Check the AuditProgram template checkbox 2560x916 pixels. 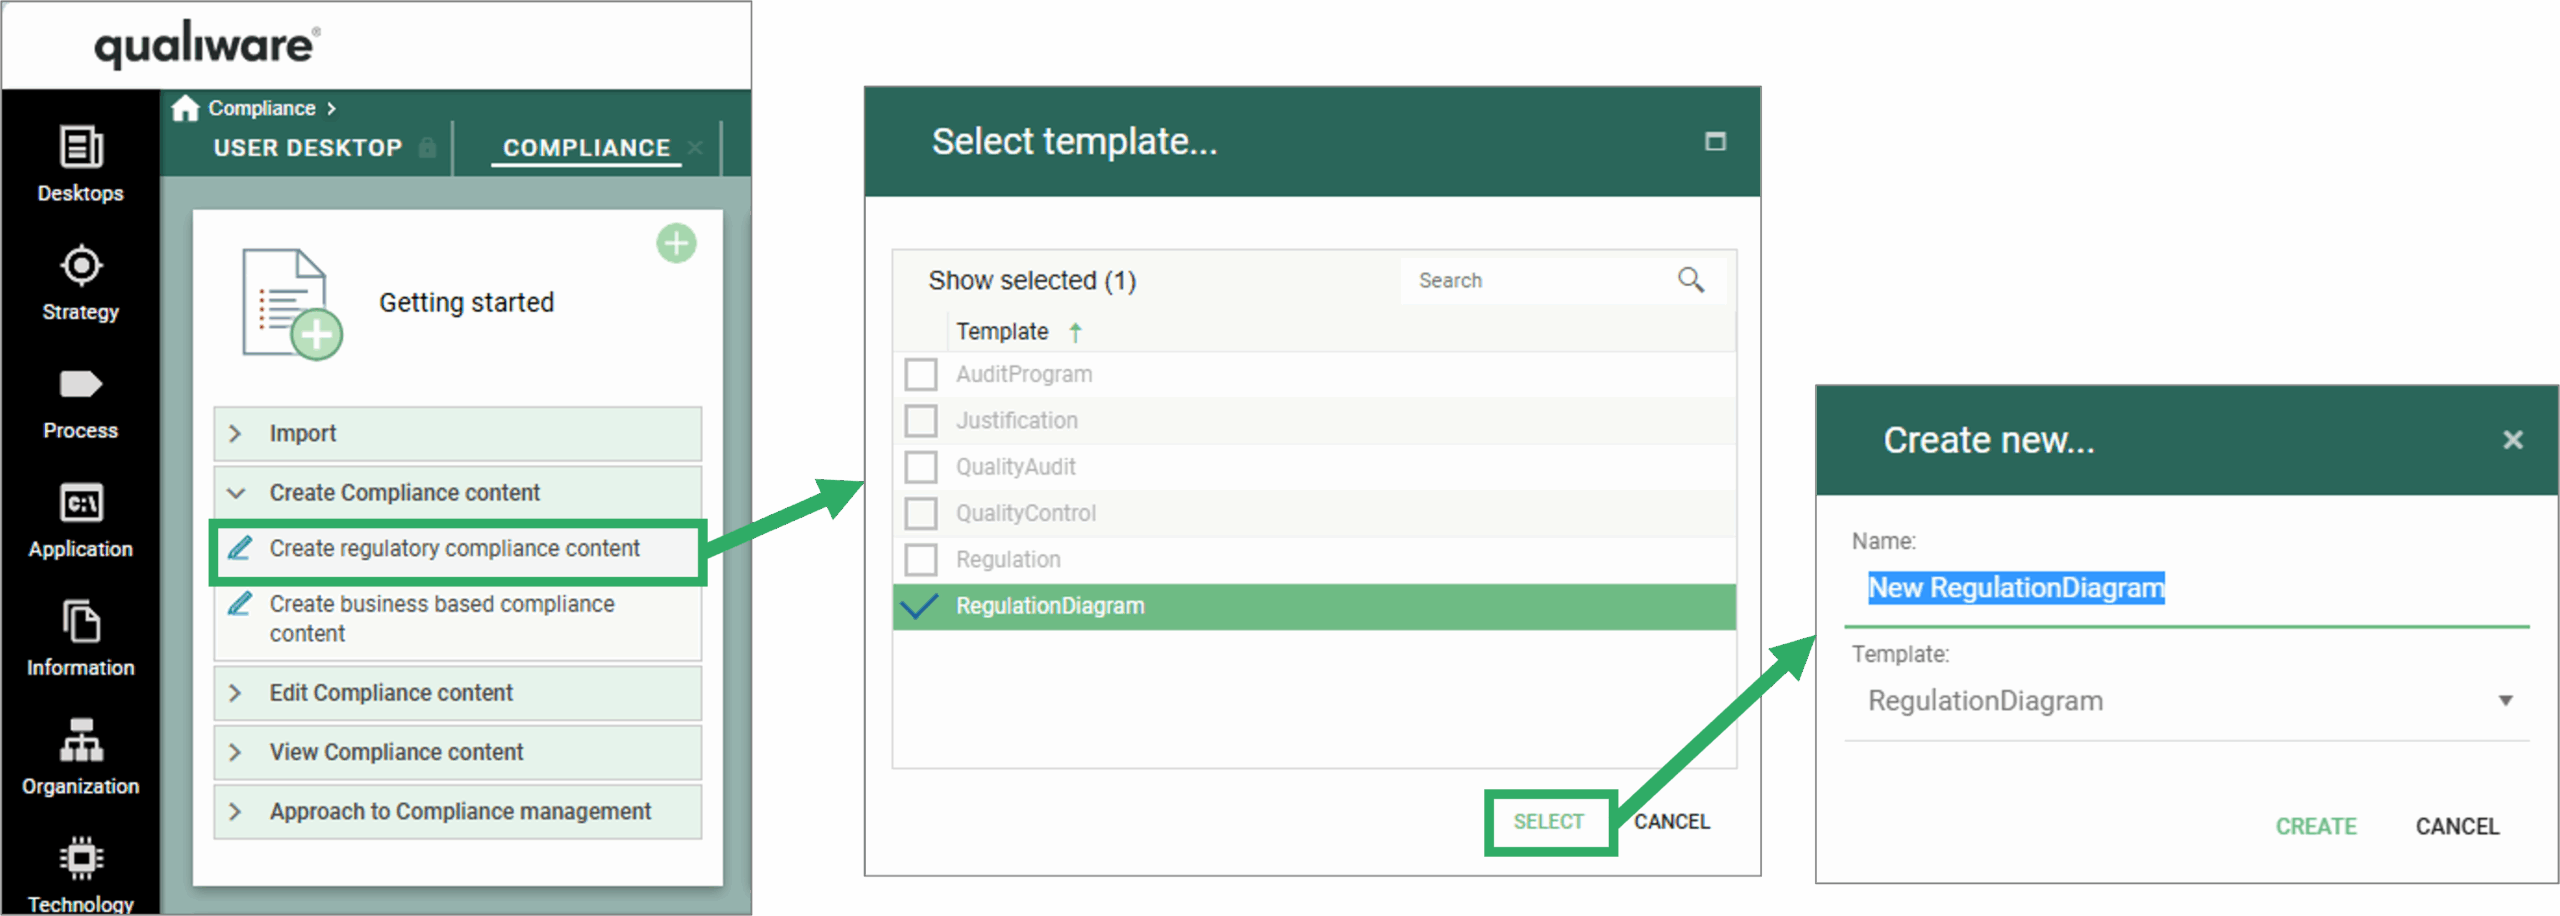920,375
